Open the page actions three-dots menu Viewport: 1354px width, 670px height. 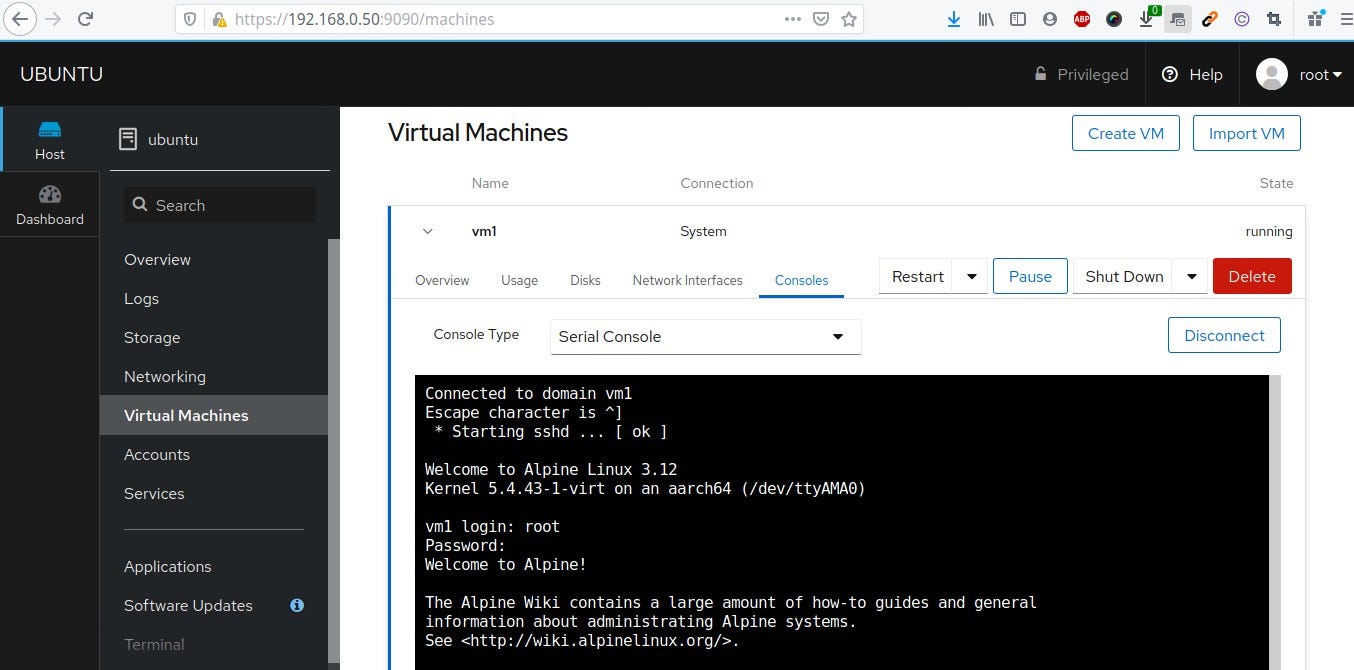(792, 19)
